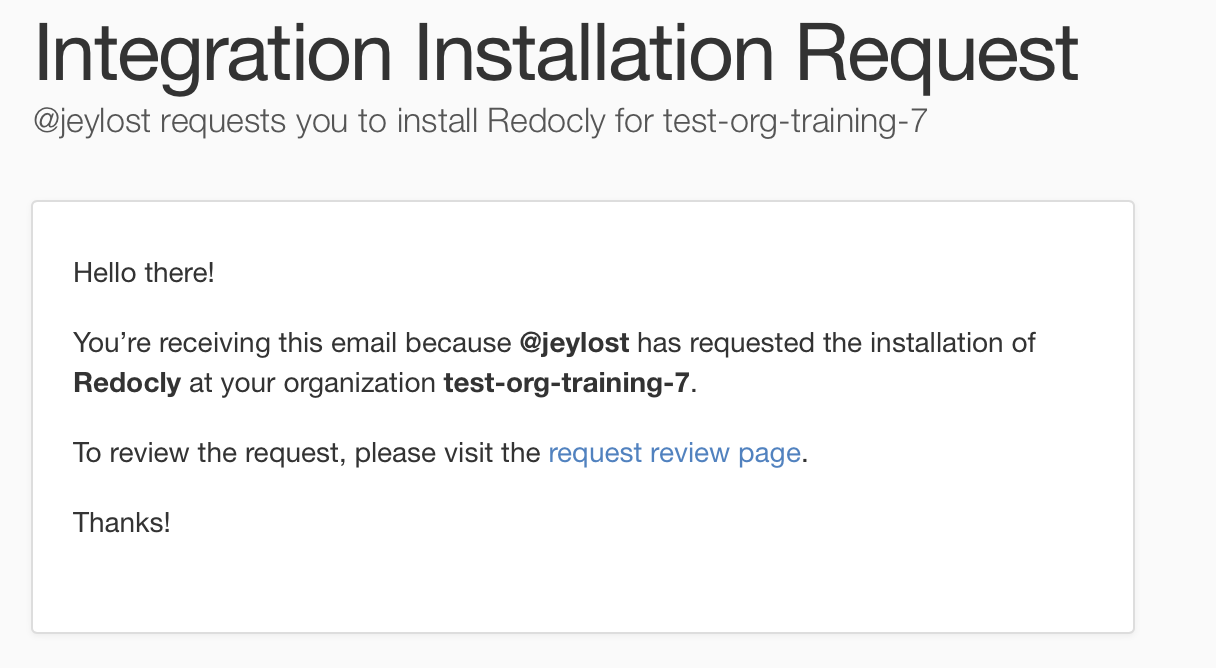Click gray background right of the email card

point(1175,416)
